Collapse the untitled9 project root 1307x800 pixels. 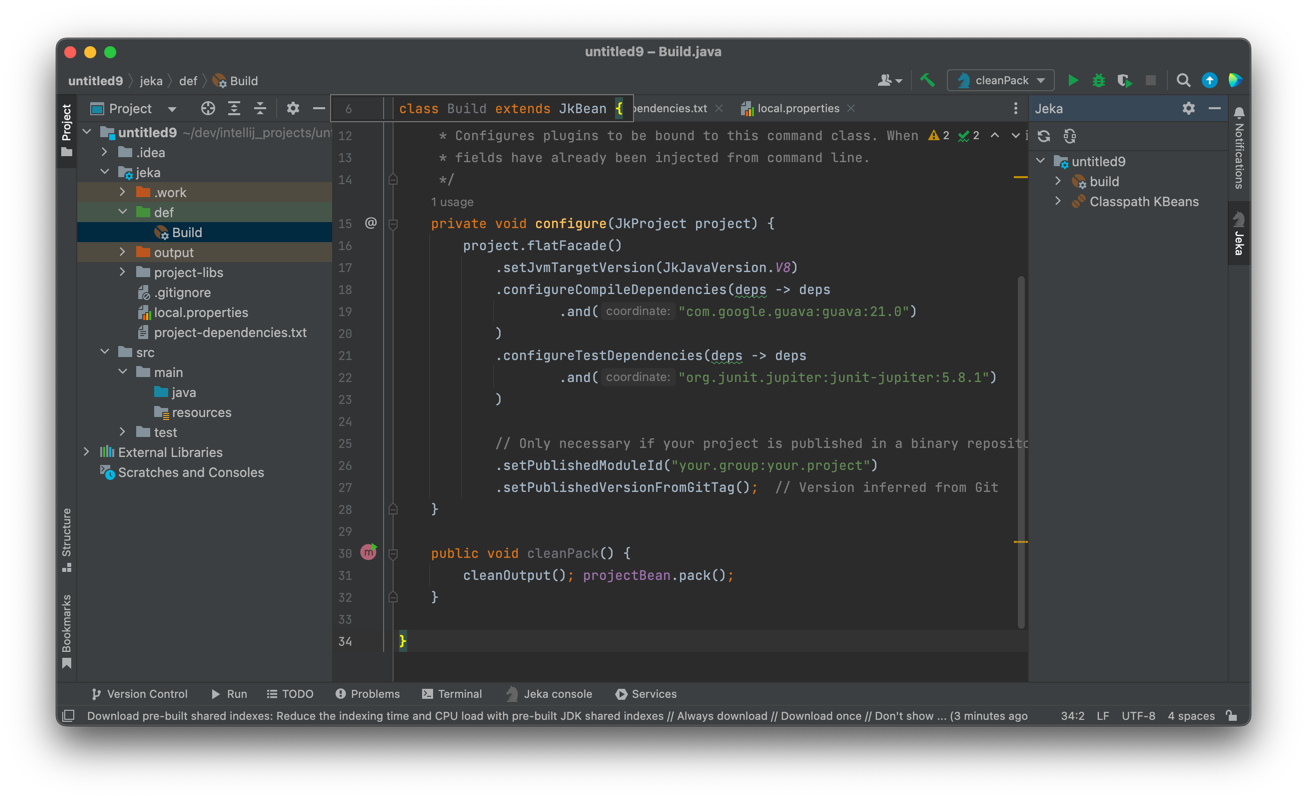pyautogui.click(x=87, y=132)
